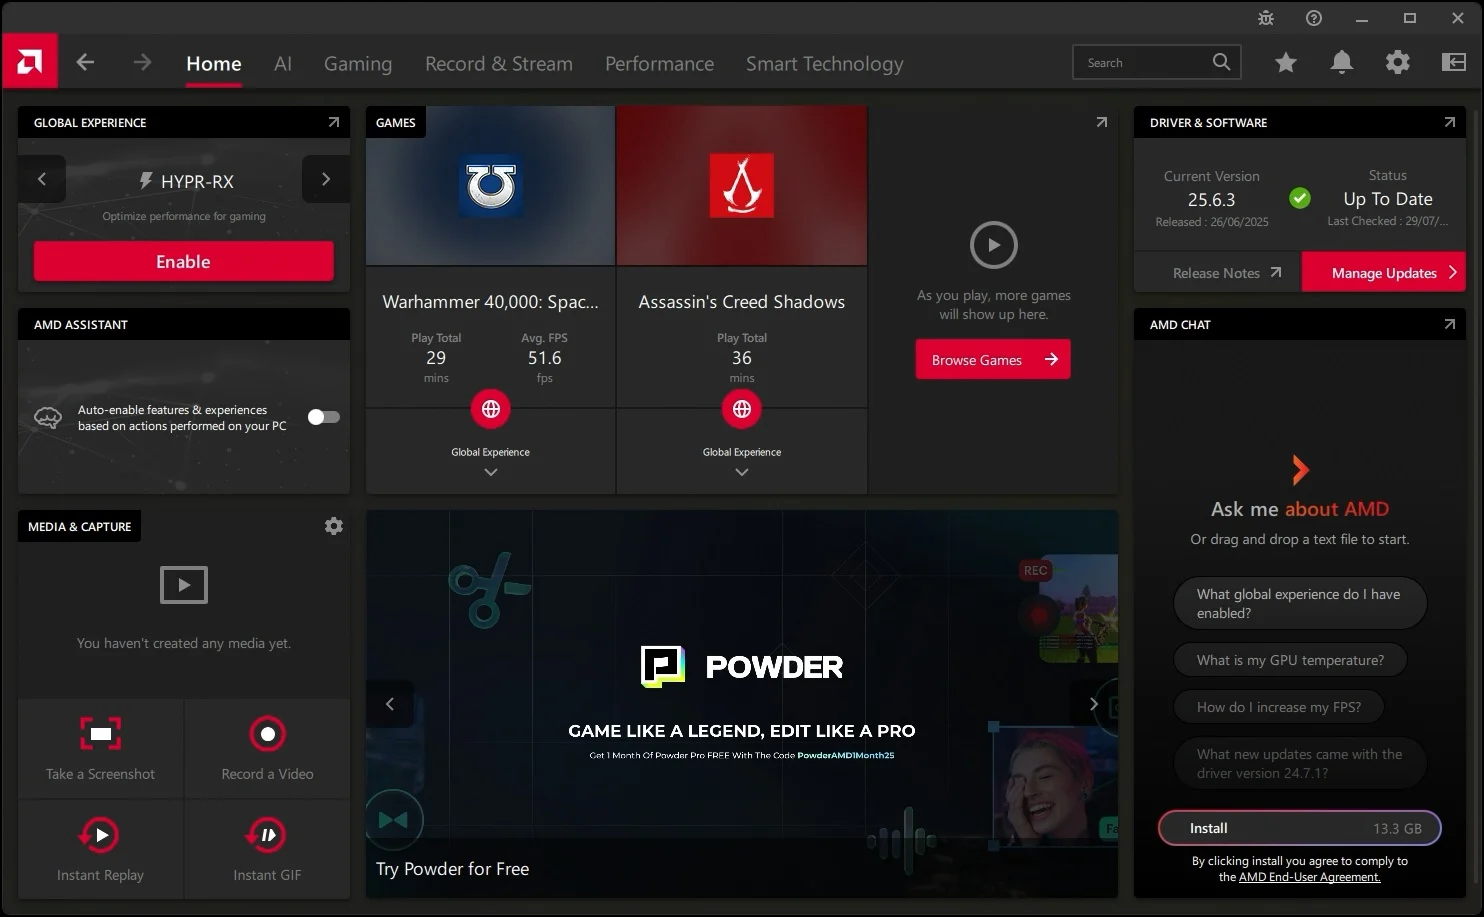
Task: Go to next Global Experience profile after HYPR-RX
Action: (325, 180)
